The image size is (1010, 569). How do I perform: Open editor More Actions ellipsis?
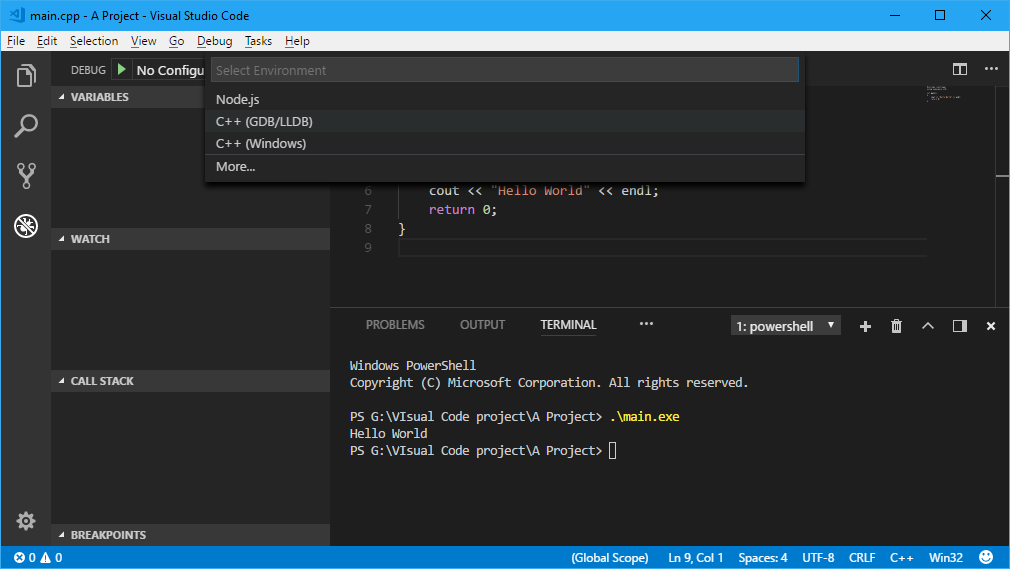coord(991,69)
